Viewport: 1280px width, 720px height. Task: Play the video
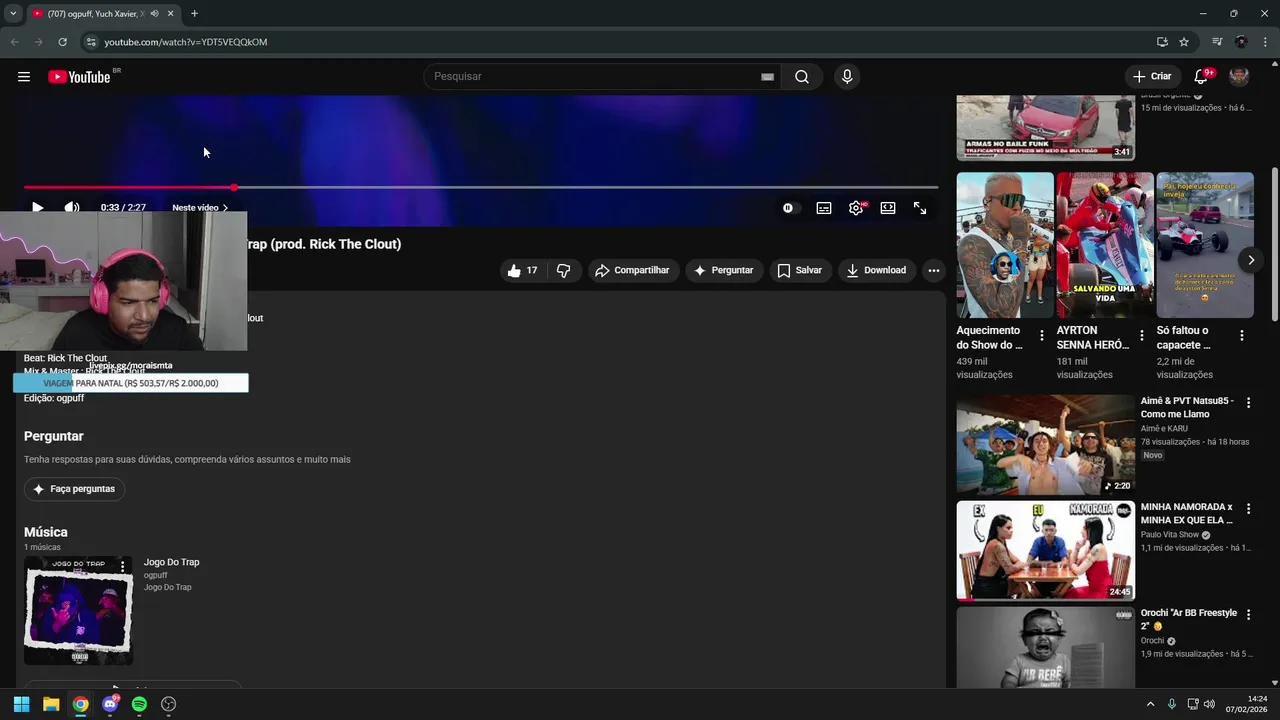tap(37, 208)
